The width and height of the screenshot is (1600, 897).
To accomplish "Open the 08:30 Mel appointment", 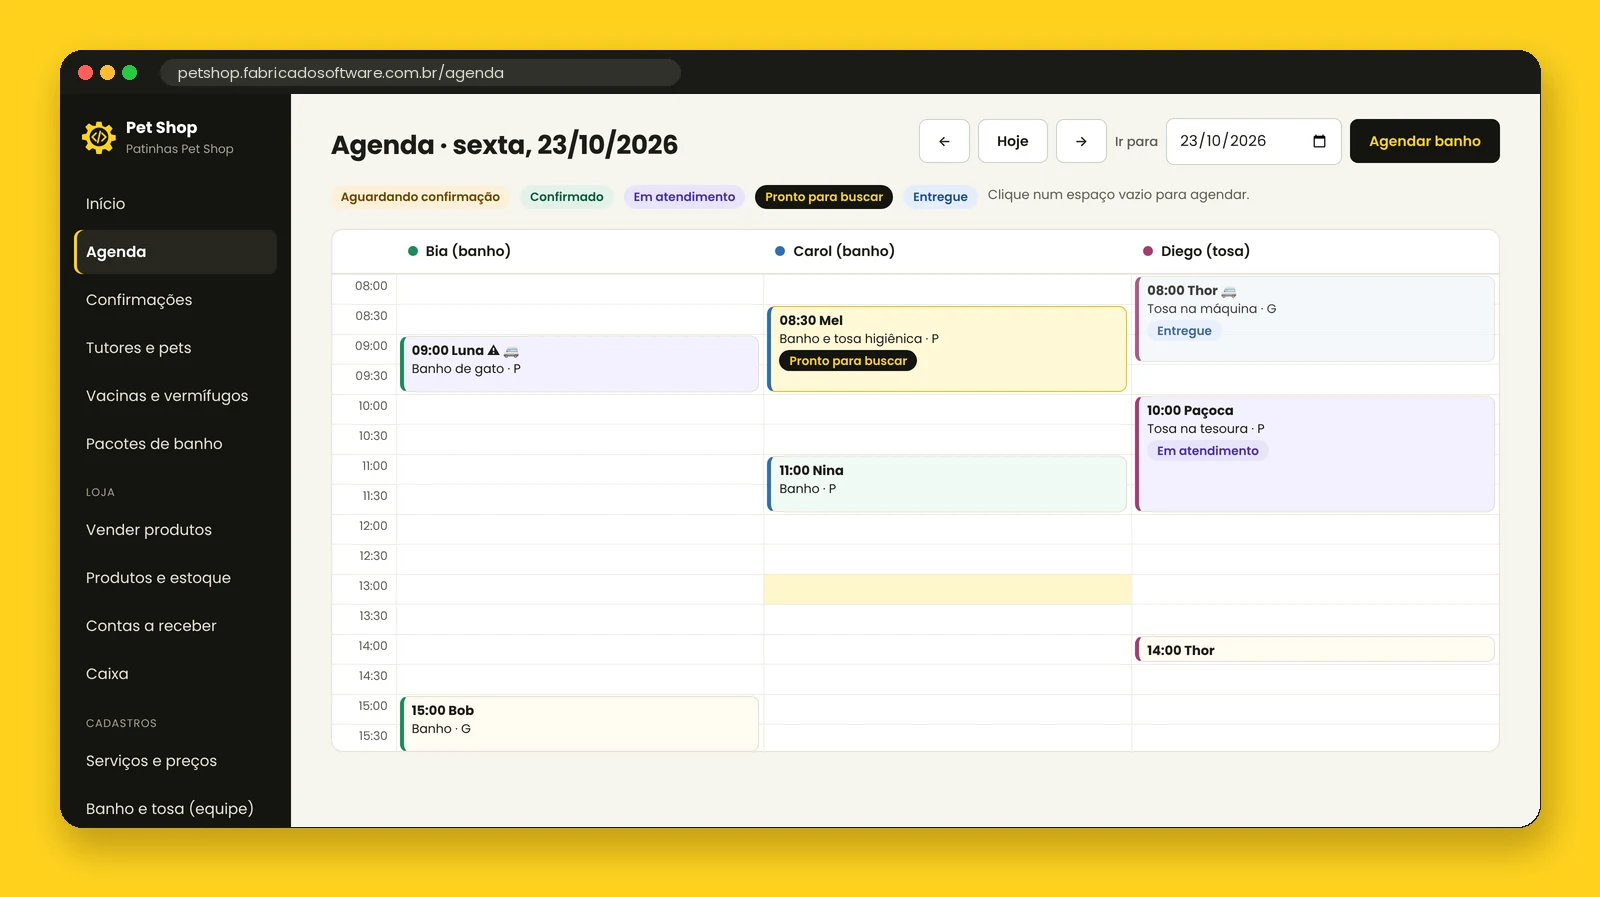I will (947, 349).
